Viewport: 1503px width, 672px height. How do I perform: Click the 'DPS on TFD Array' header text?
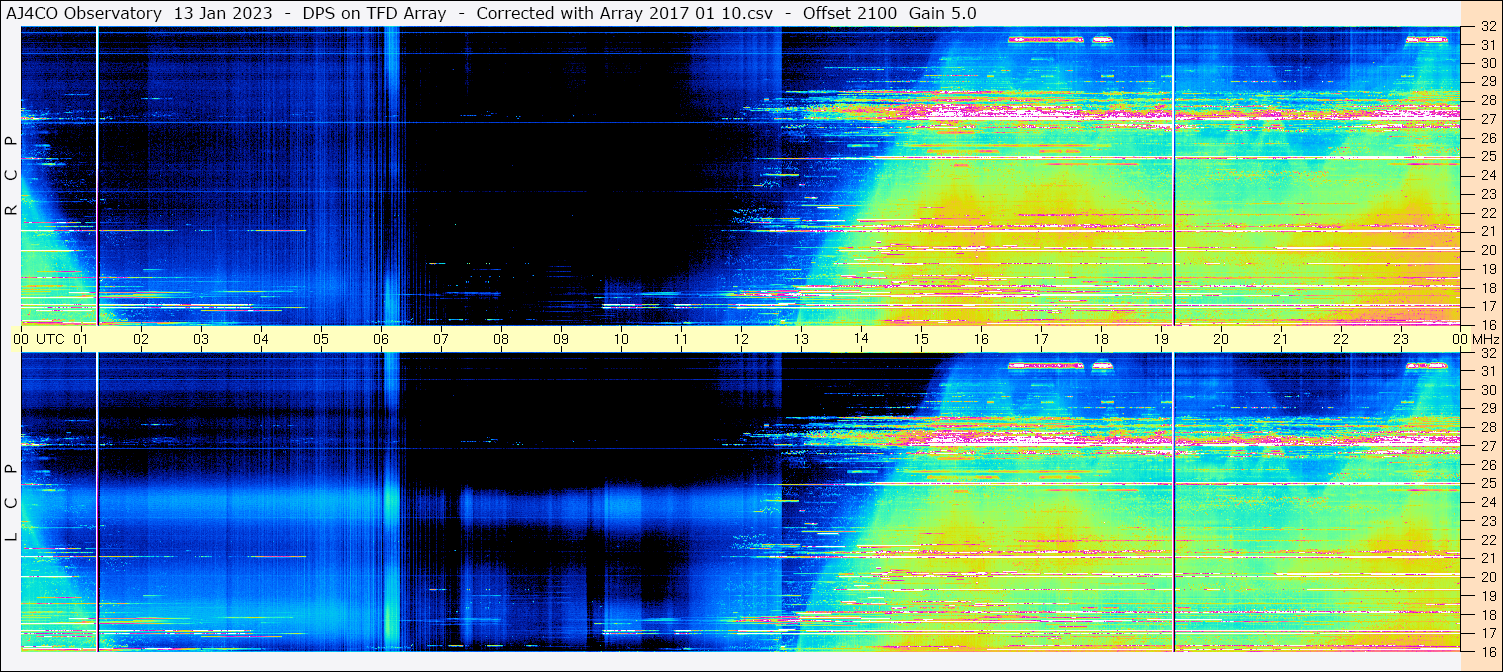coord(374,13)
